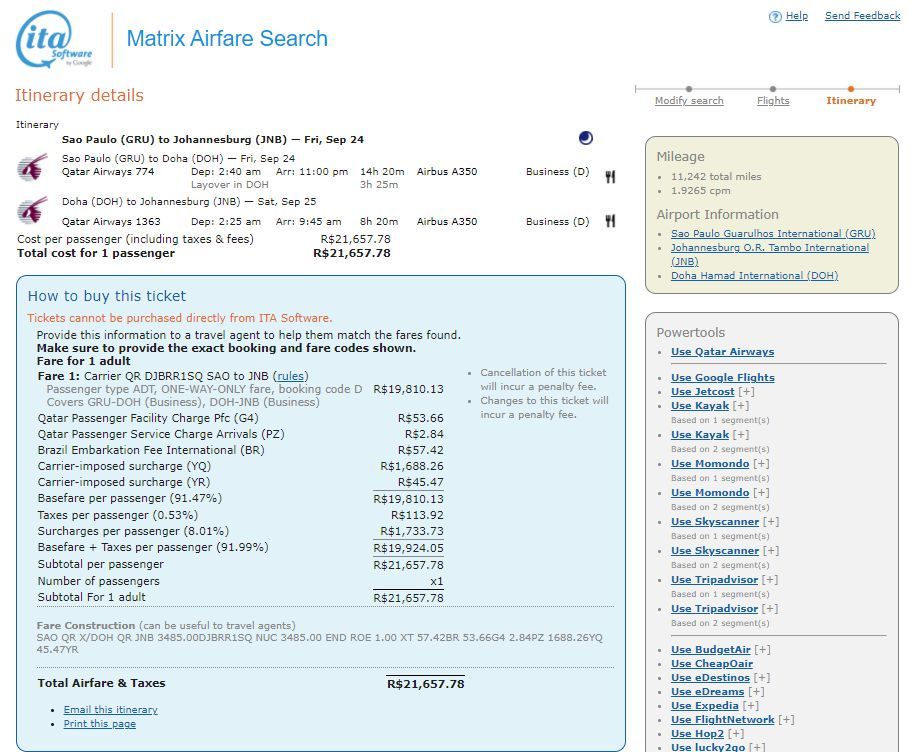The image size is (912, 752).
Task: Open the Help link
Action: pos(797,16)
